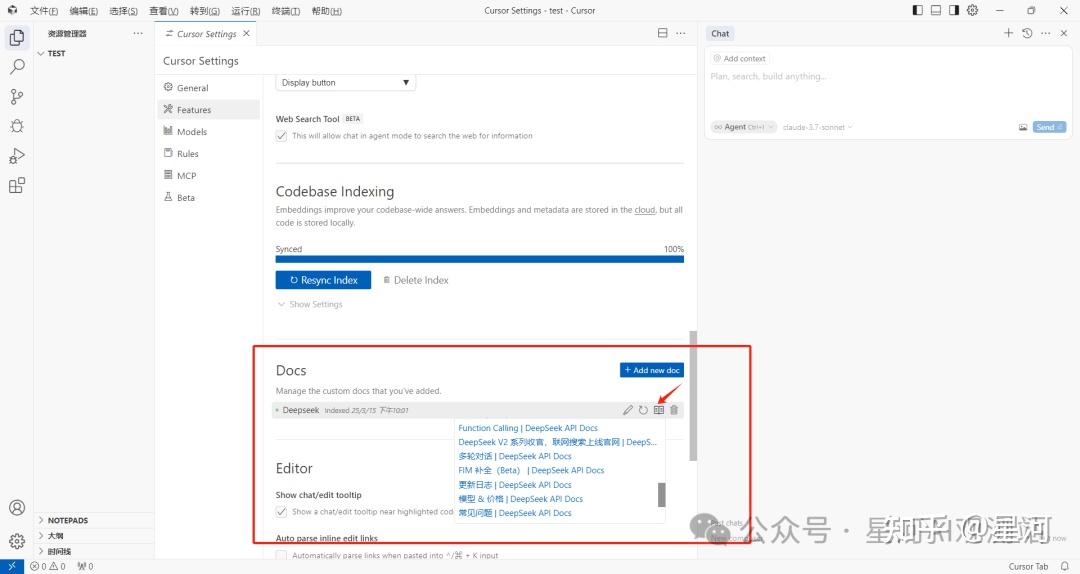Open the Debug bug icon view

[17, 126]
